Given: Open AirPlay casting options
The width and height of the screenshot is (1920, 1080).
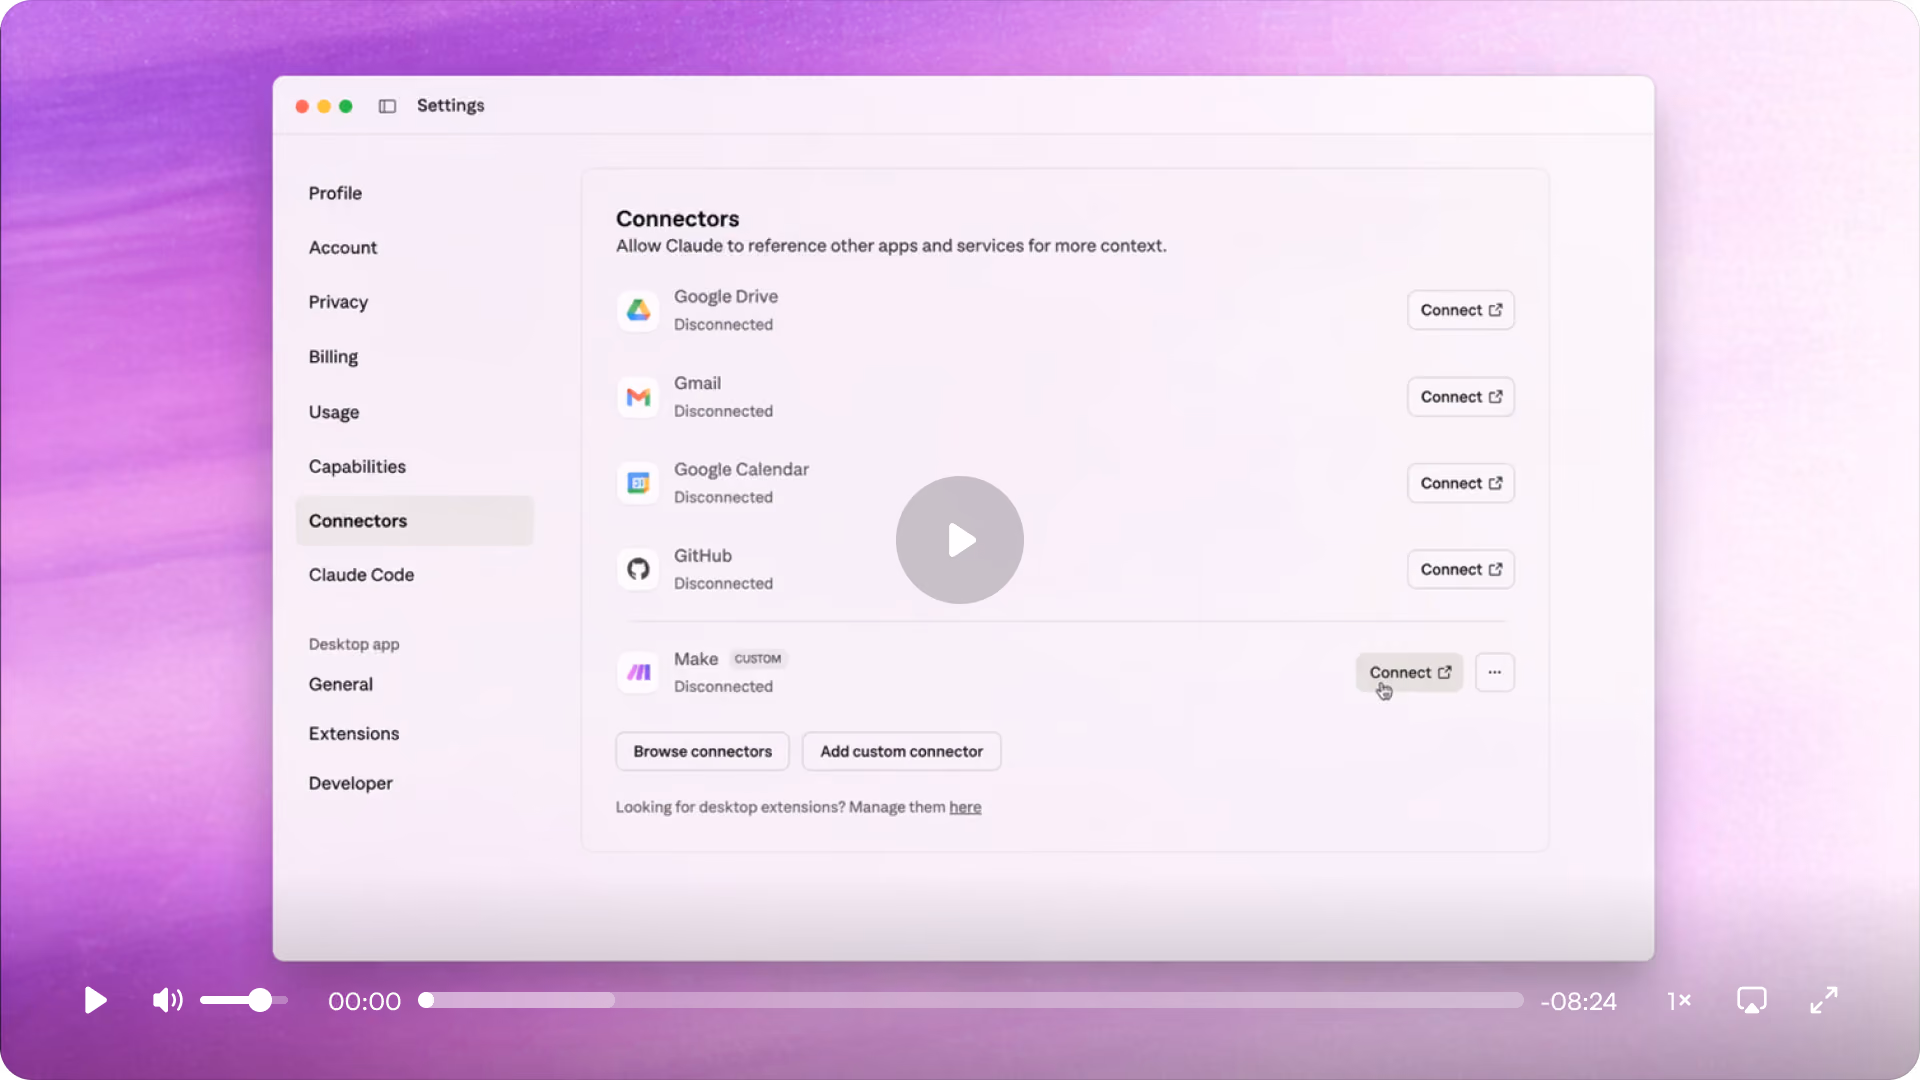Looking at the screenshot, I should tap(1752, 1000).
